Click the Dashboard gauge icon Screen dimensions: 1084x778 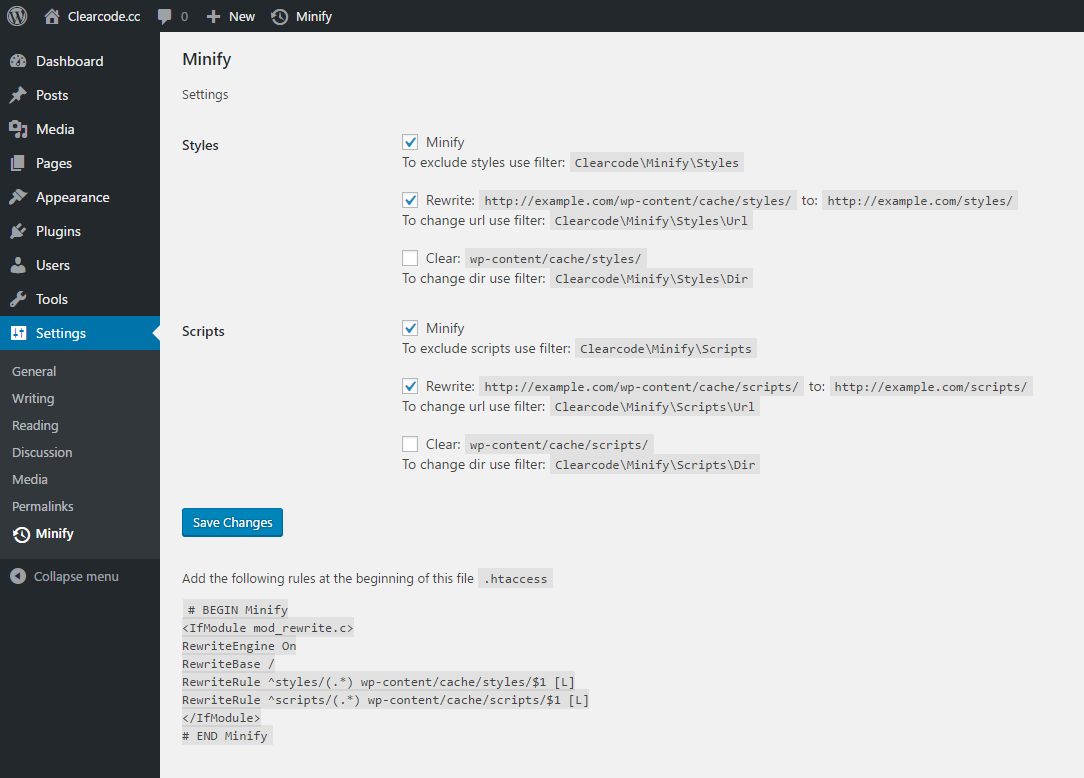point(18,61)
